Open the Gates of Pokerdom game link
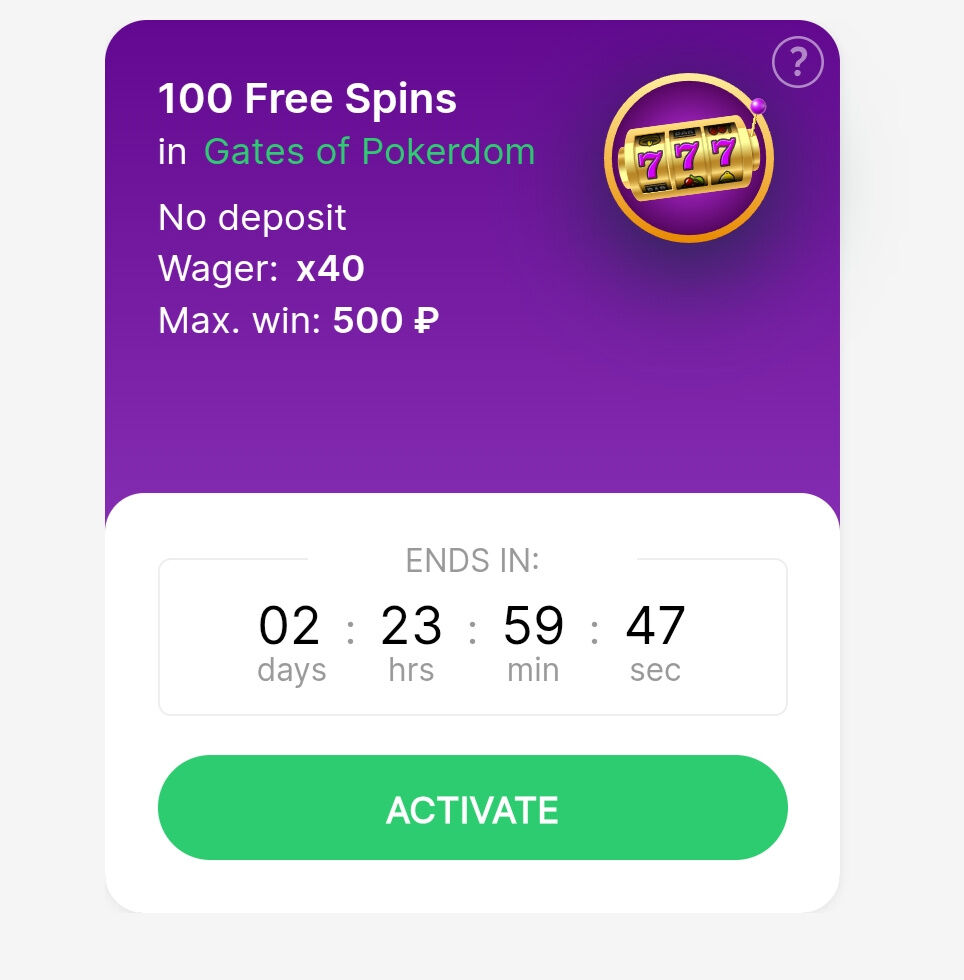964x980 pixels. point(369,152)
